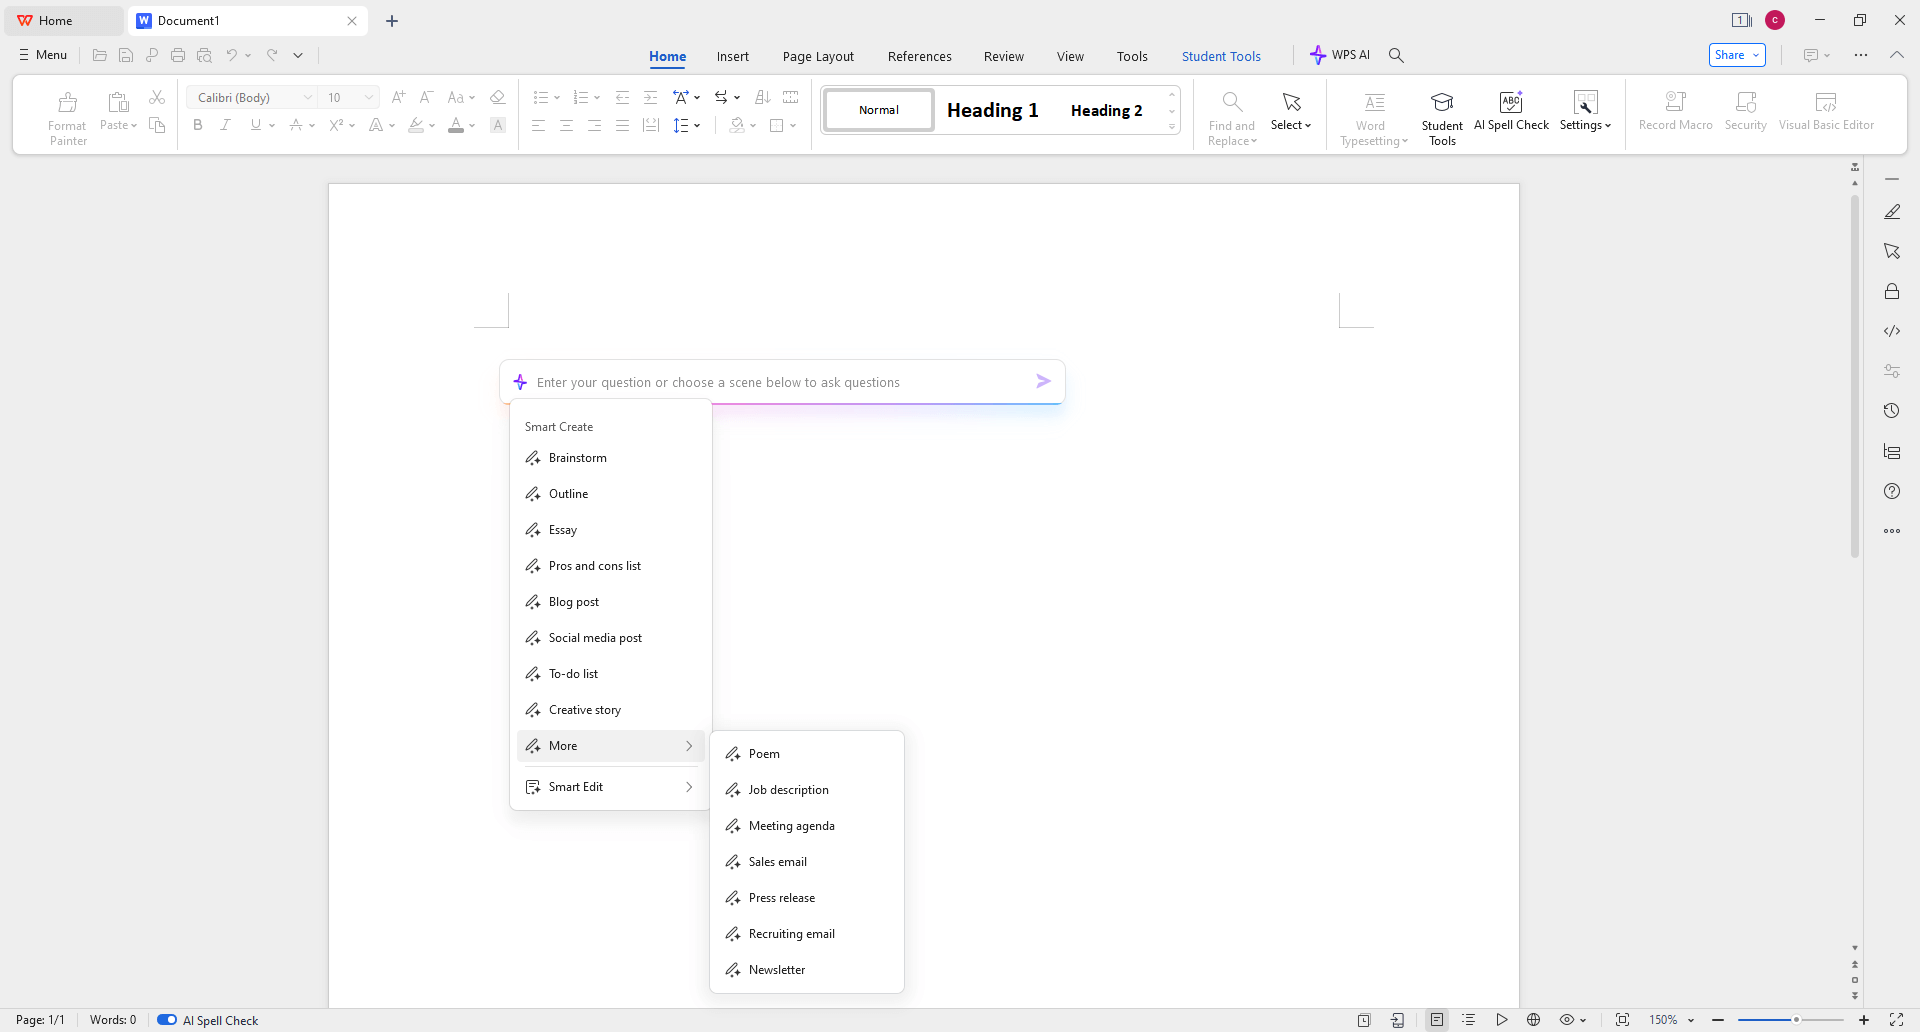Click the Student Tools ribbon icon
This screenshot has height=1032, width=1920.
click(x=1441, y=104)
